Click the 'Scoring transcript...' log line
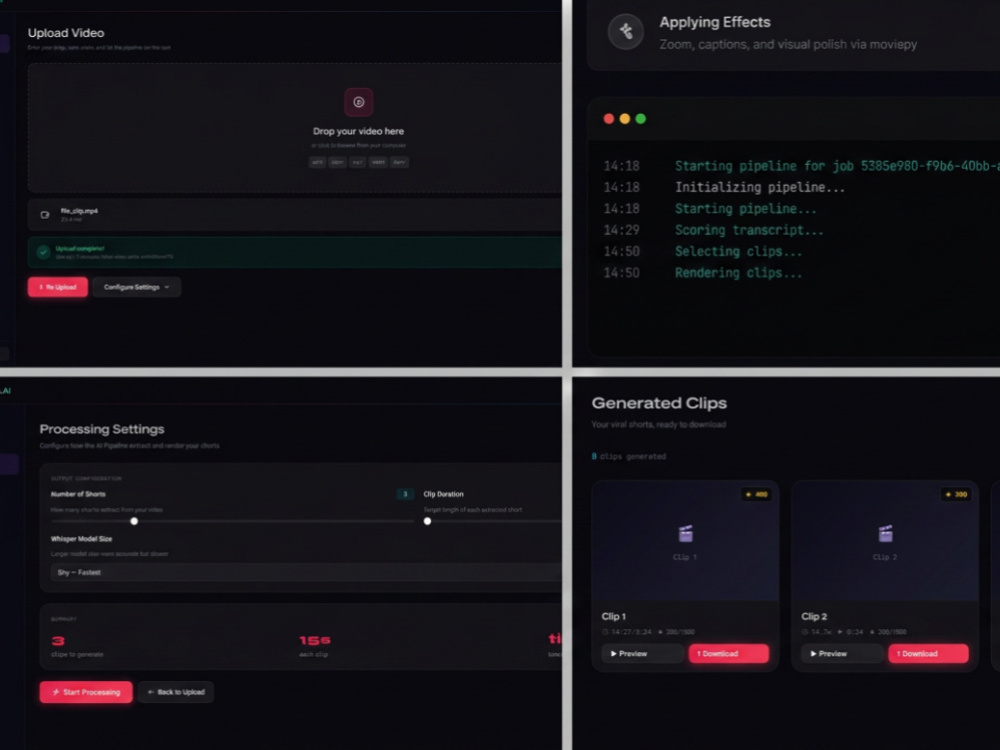 click(x=749, y=230)
